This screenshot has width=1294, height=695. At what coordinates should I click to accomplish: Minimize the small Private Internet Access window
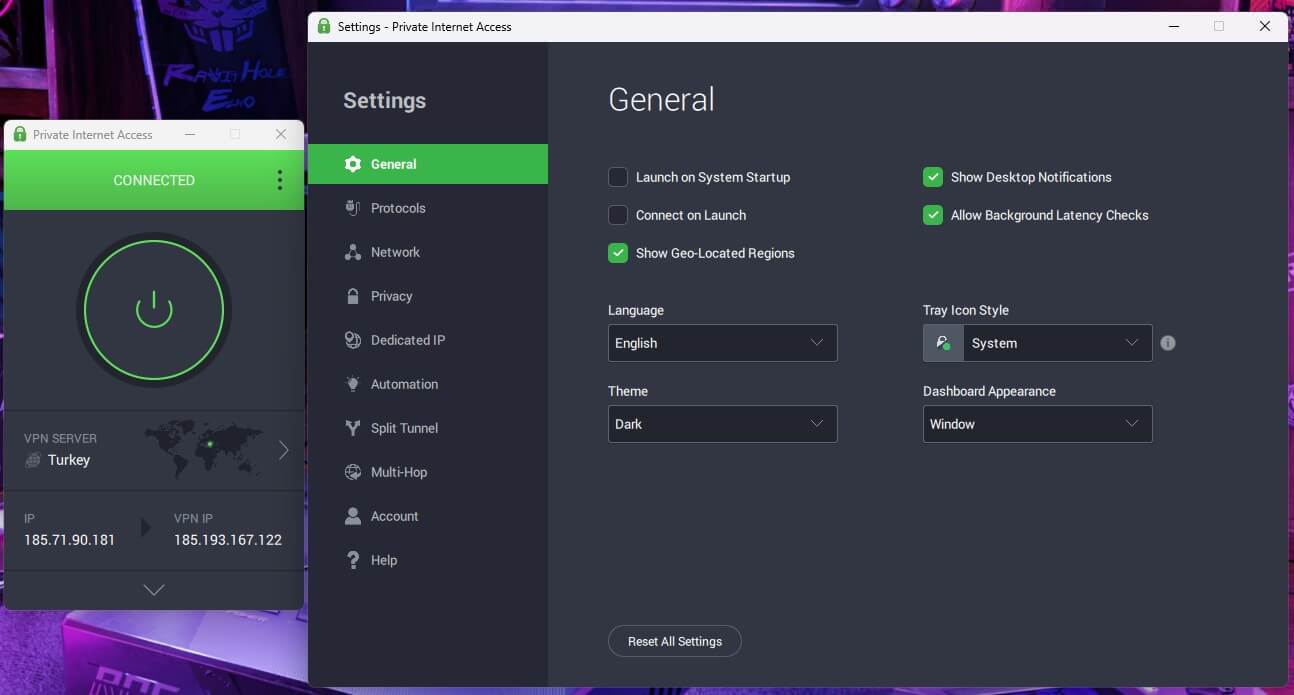tap(190, 134)
